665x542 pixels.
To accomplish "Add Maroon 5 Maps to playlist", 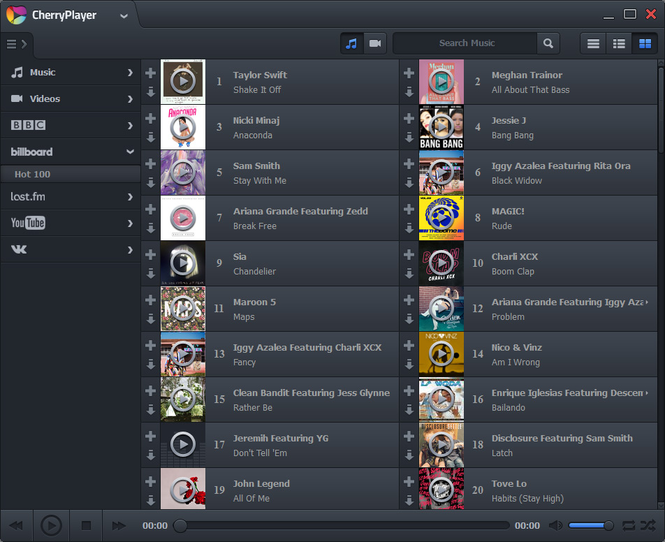I will 151,300.
